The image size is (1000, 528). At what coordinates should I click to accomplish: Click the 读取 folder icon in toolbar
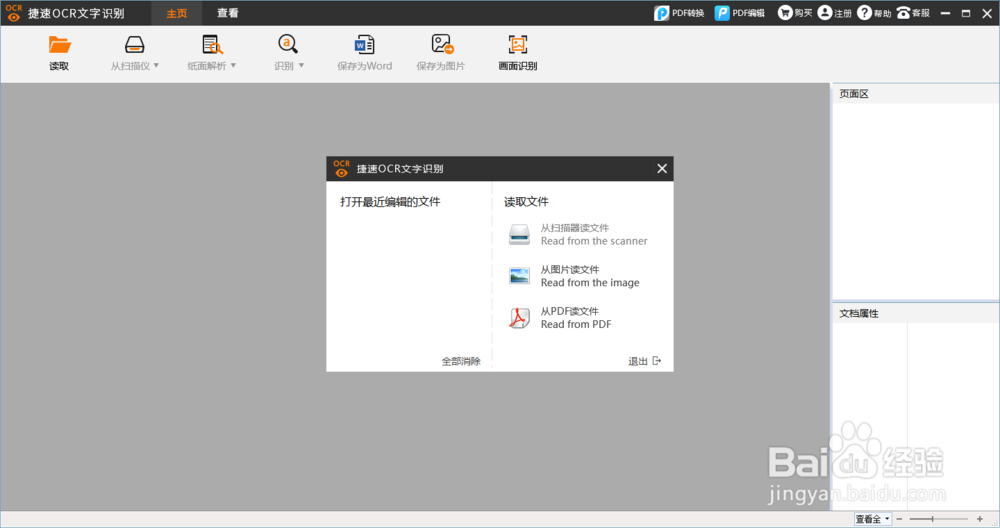coord(59,45)
